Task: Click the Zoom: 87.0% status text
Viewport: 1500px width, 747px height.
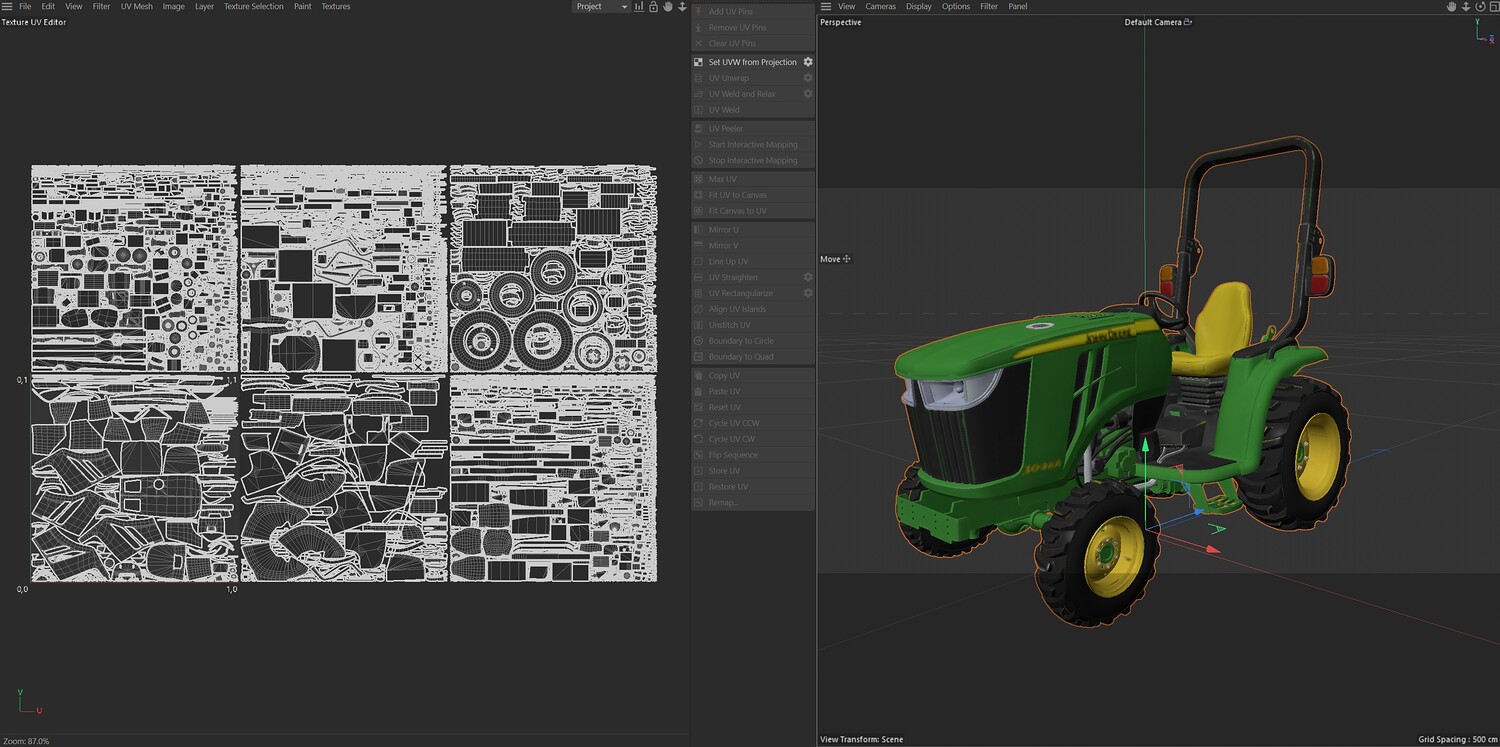Action: 26,741
